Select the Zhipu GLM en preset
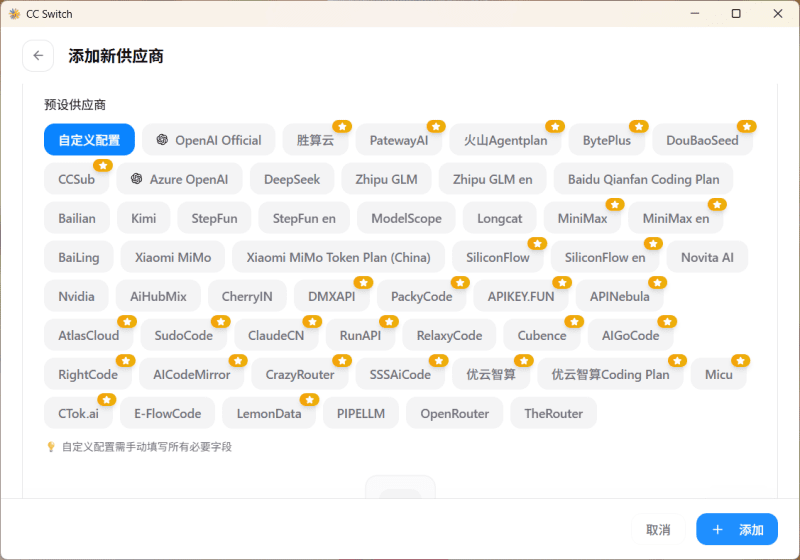This screenshot has height=560, width=800. tap(492, 179)
